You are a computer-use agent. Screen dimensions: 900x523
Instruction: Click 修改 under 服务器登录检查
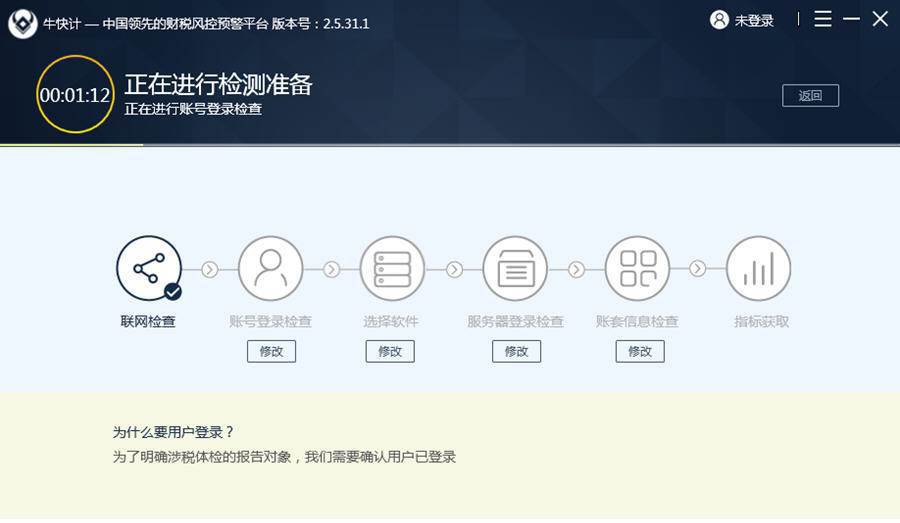[x=517, y=351]
